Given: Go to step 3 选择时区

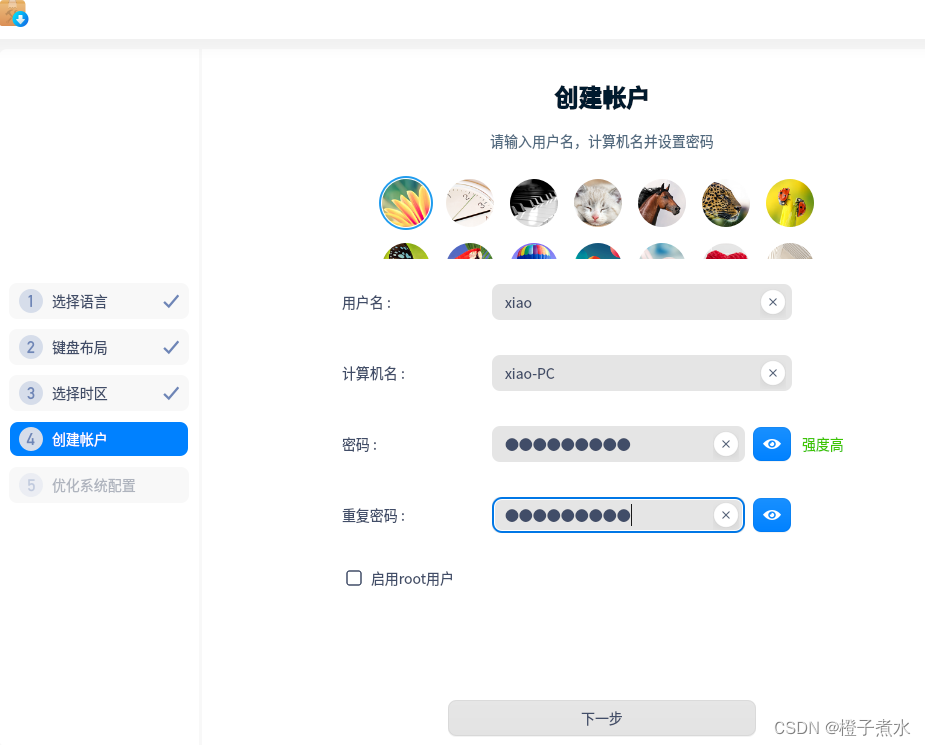Looking at the screenshot, I should tap(99, 393).
